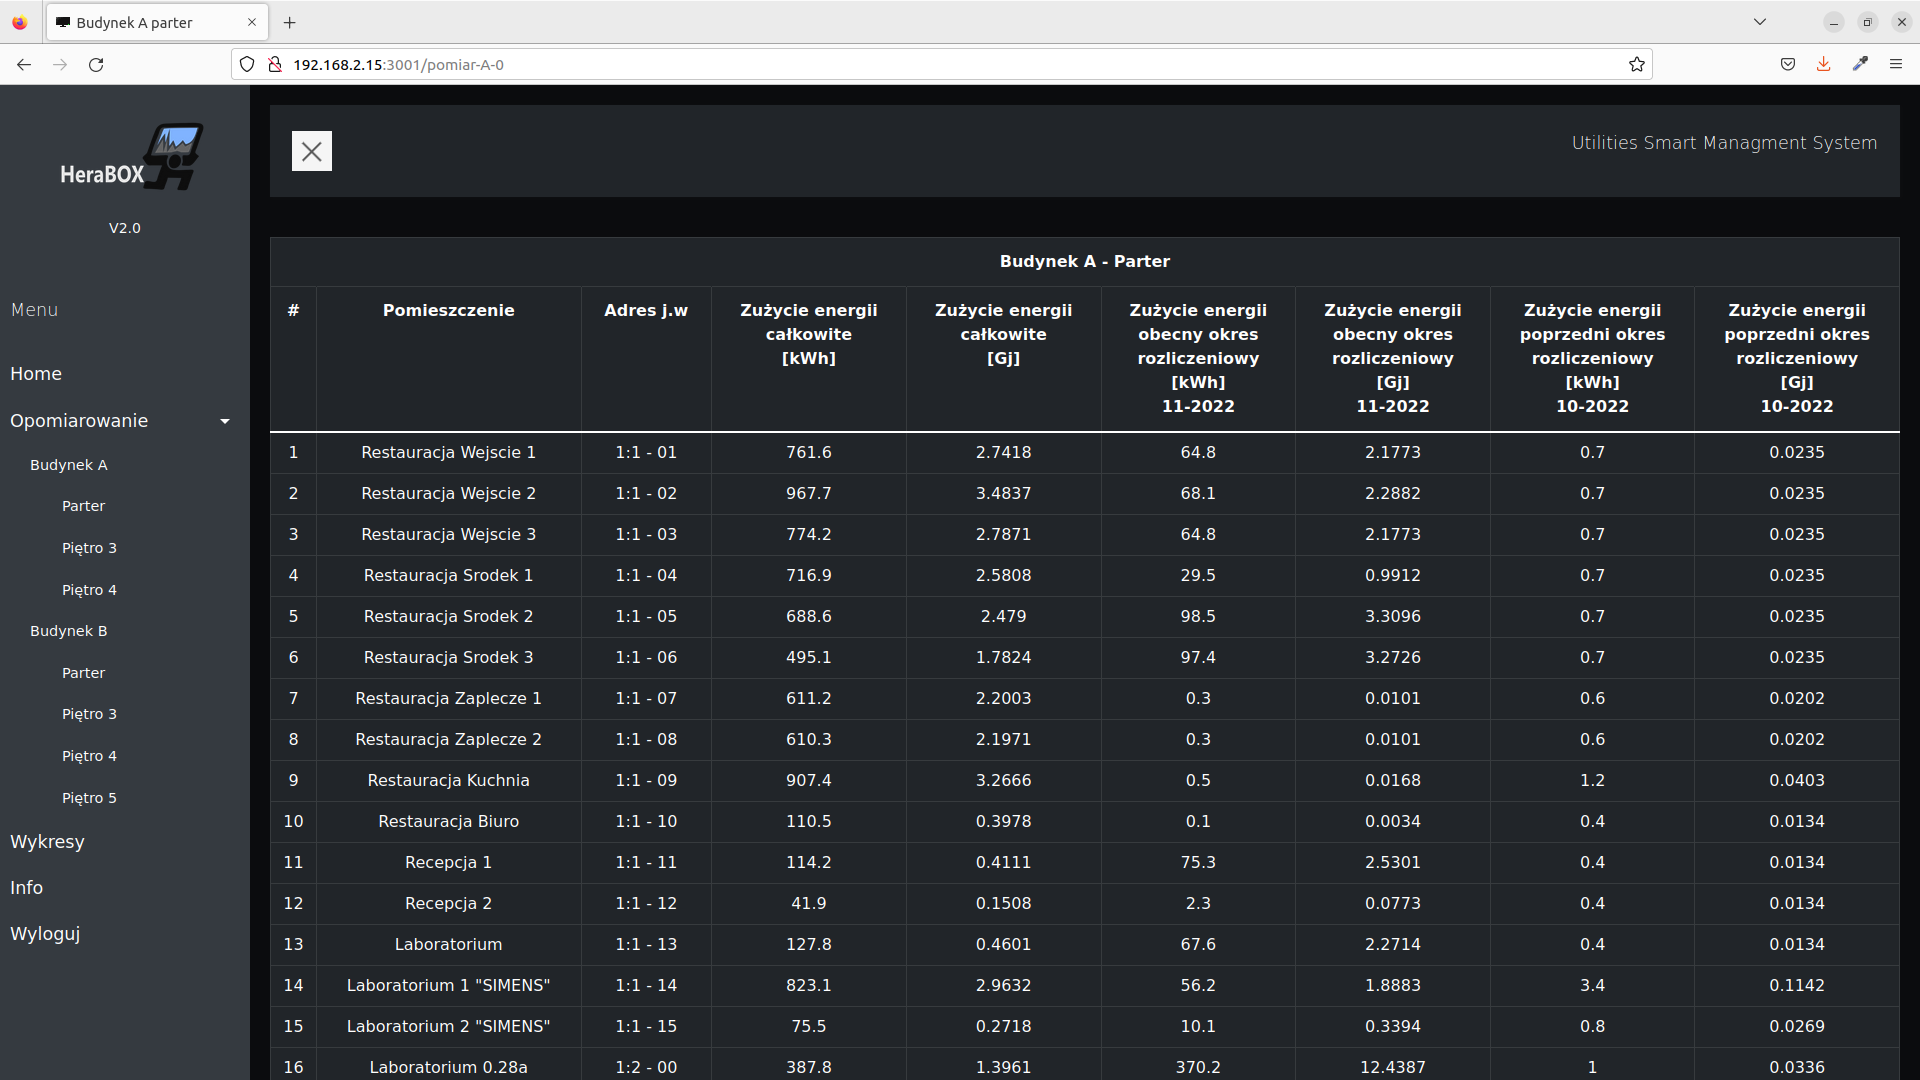
Task: Collapse the Opomiarowanie menu arrow
Action: [225, 421]
